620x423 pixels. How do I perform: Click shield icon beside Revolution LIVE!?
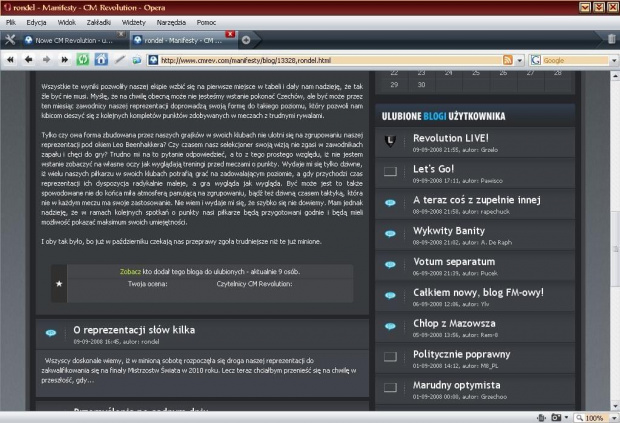pos(390,141)
